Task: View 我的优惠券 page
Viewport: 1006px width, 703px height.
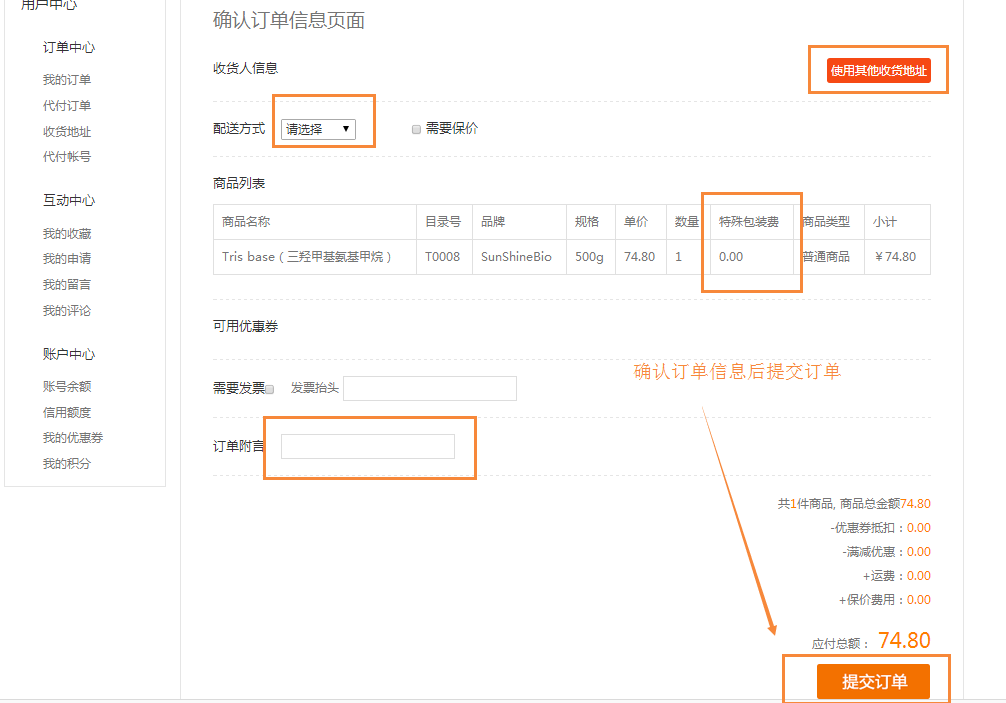Action: [x=73, y=438]
